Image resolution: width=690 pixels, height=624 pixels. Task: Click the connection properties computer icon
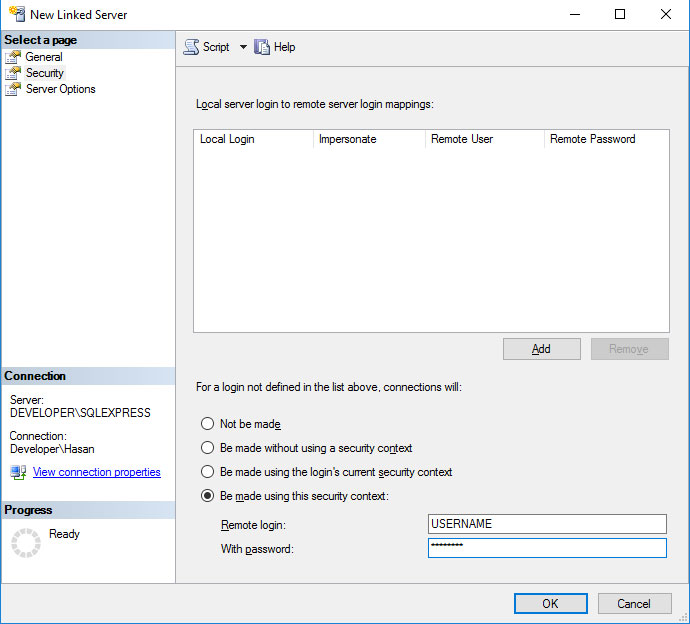[x=18, y=472]
